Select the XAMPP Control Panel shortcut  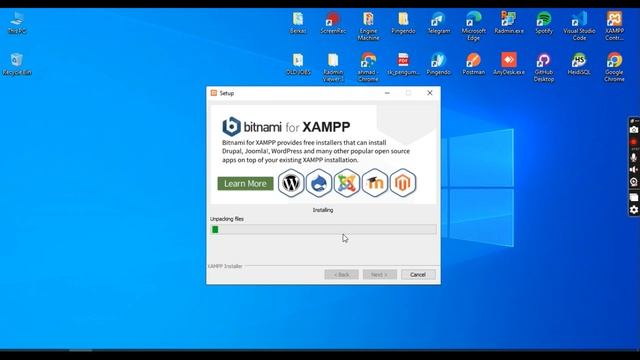pos(614,27)
